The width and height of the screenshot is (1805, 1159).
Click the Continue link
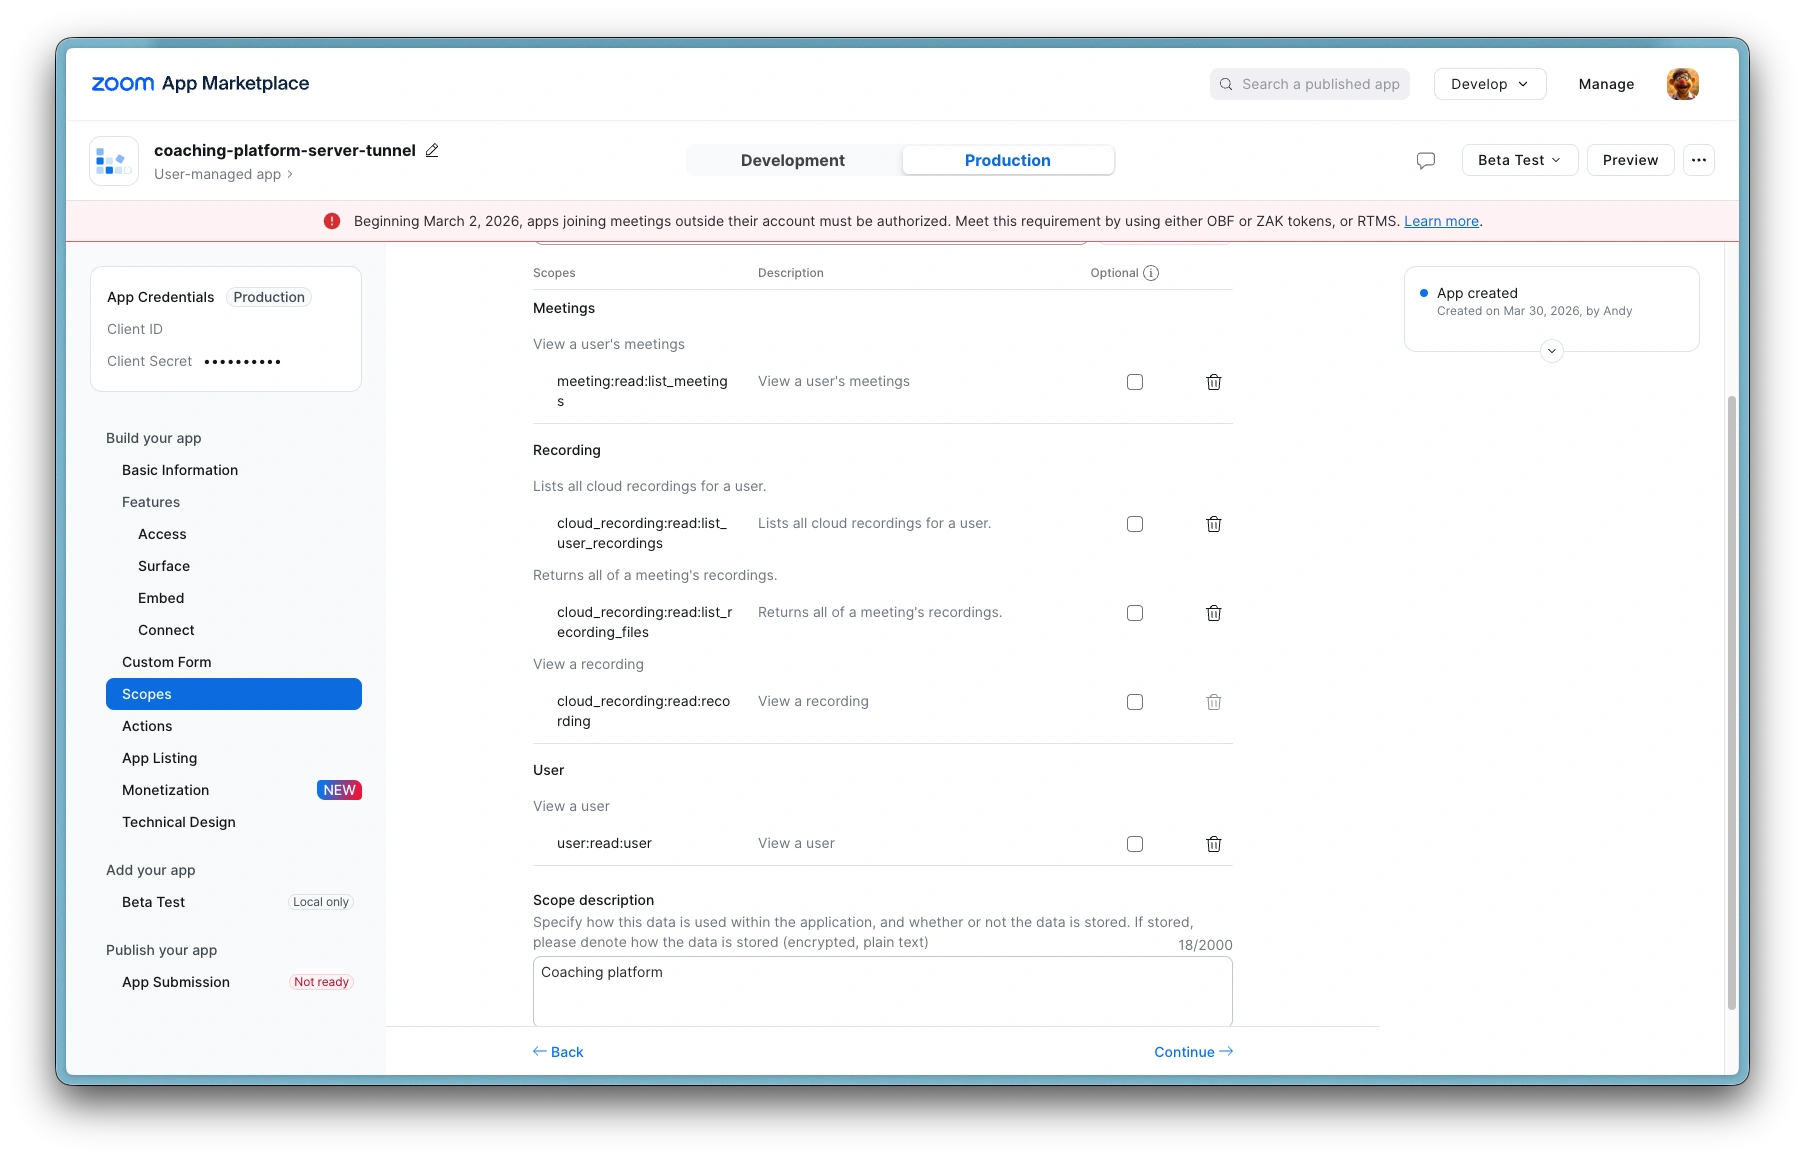[x=1192, y=1052]
